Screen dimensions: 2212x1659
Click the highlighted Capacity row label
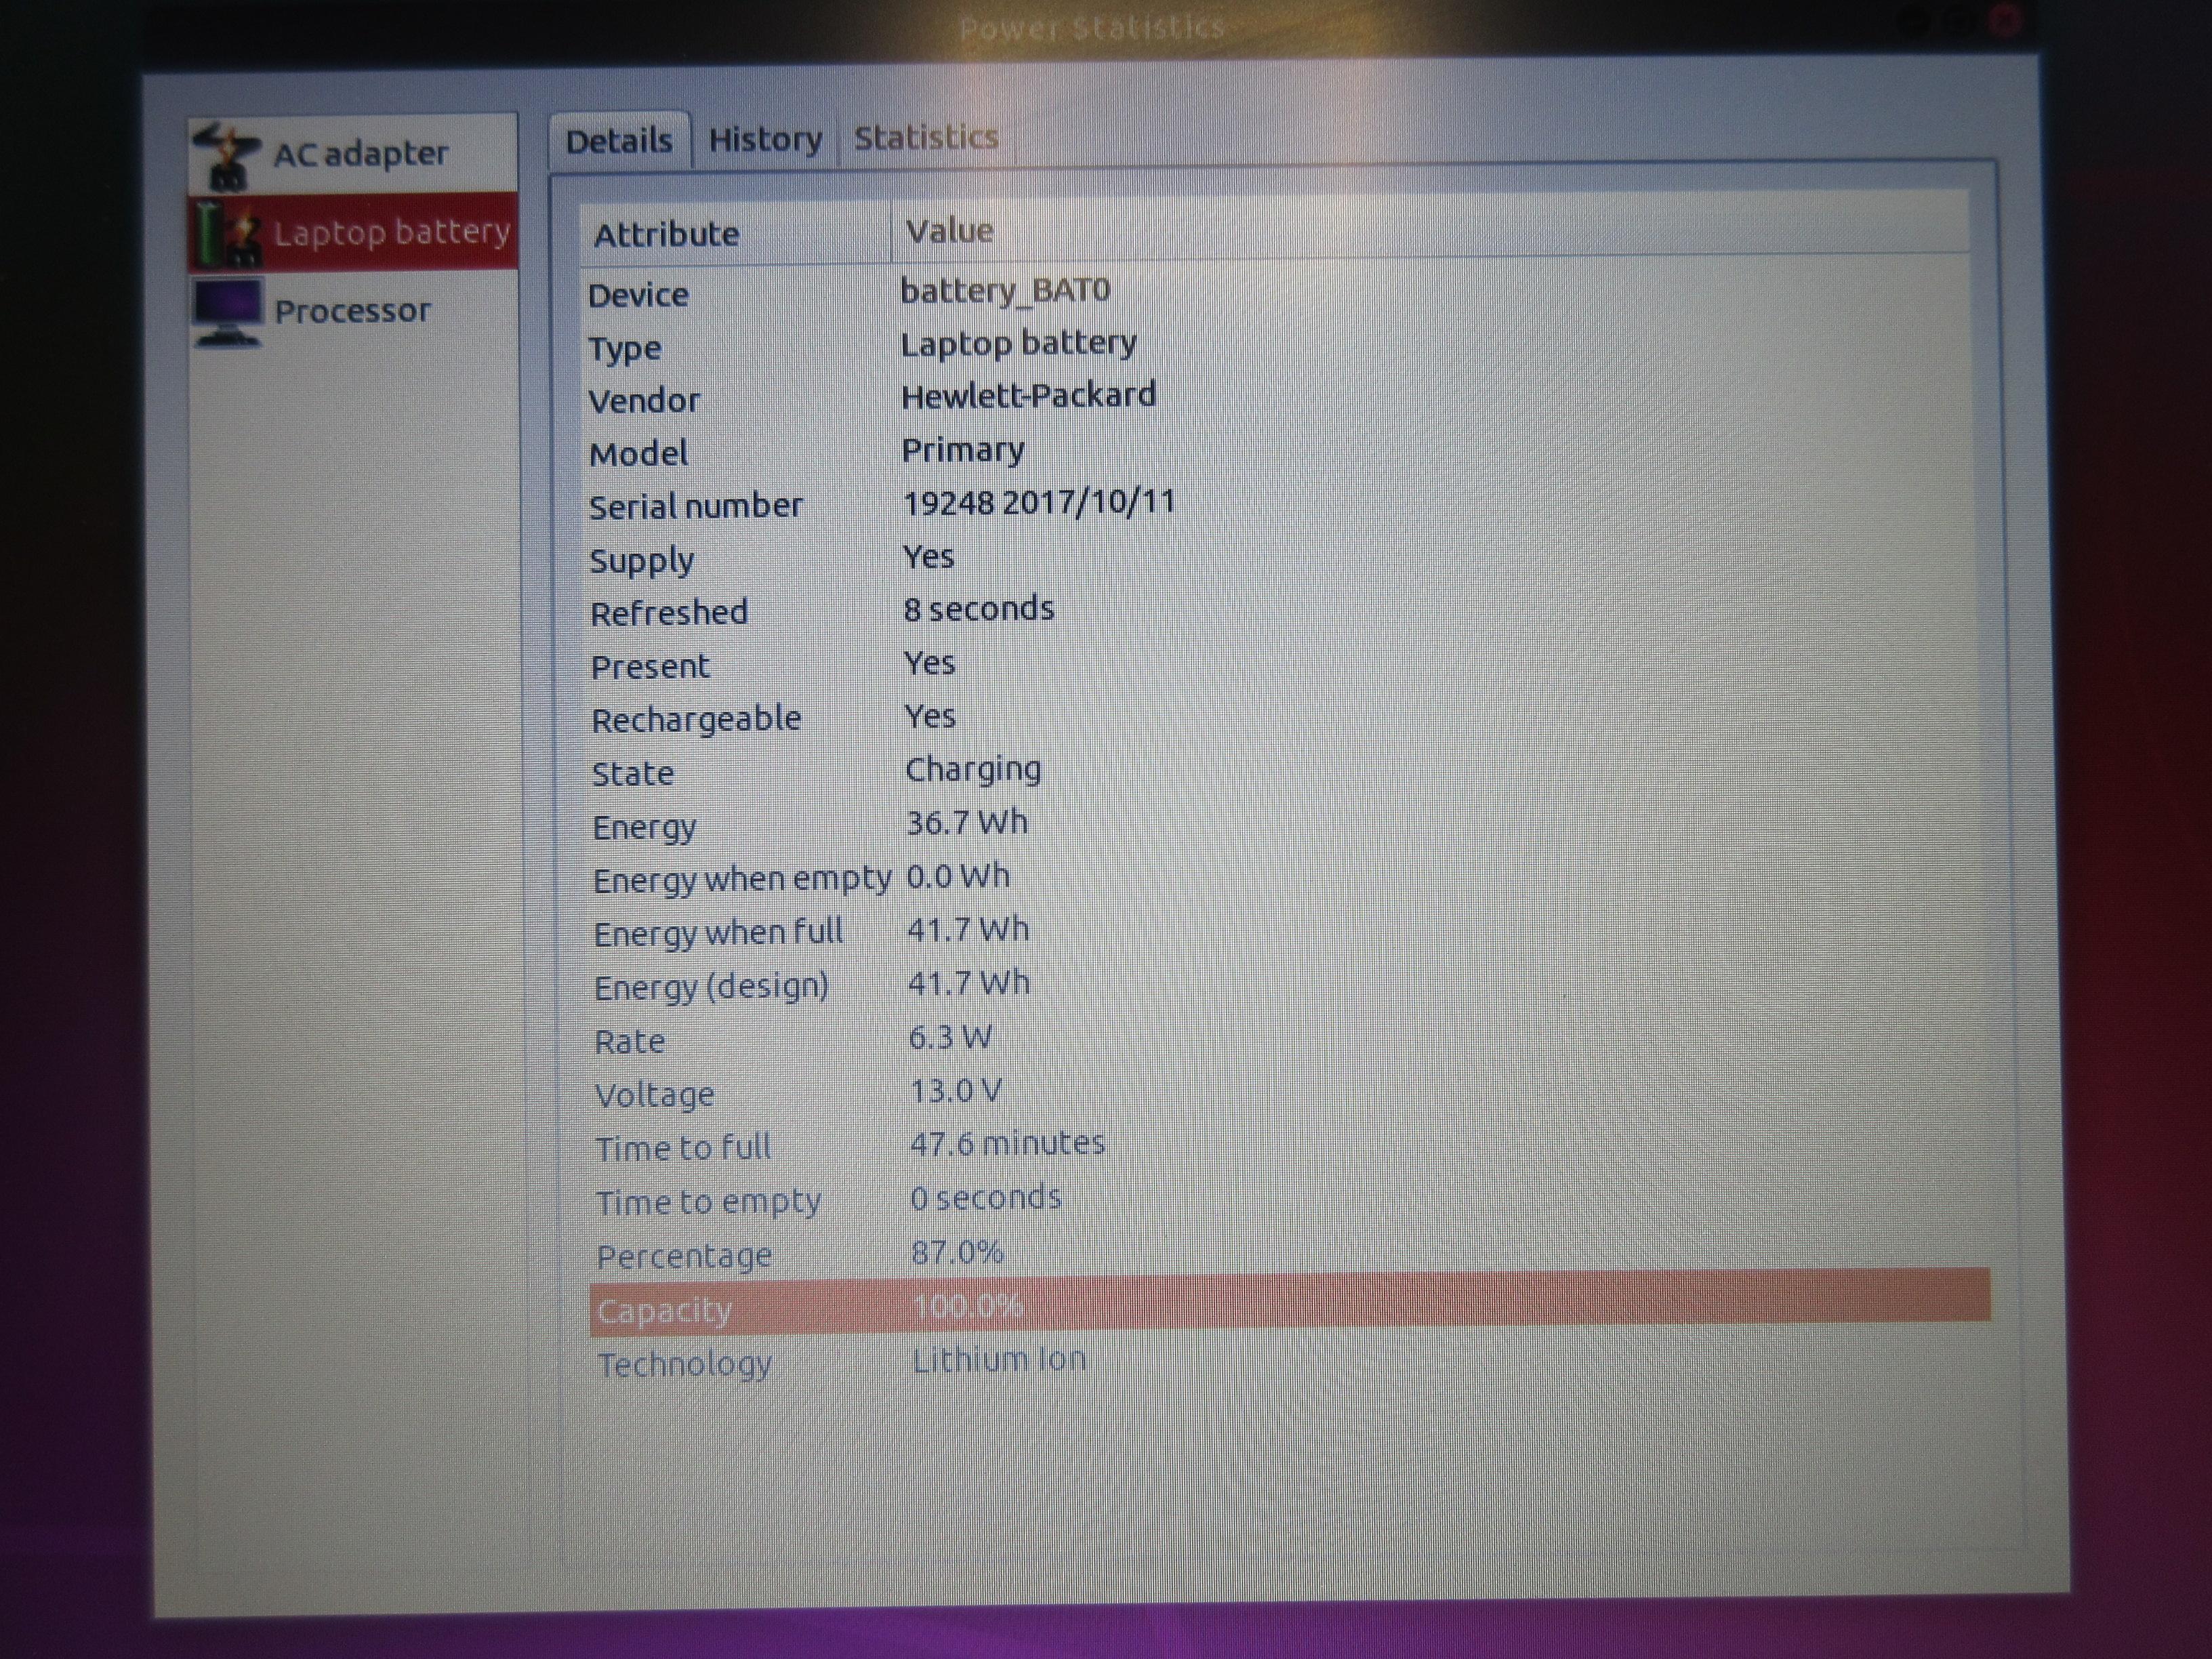(664, 1311)
